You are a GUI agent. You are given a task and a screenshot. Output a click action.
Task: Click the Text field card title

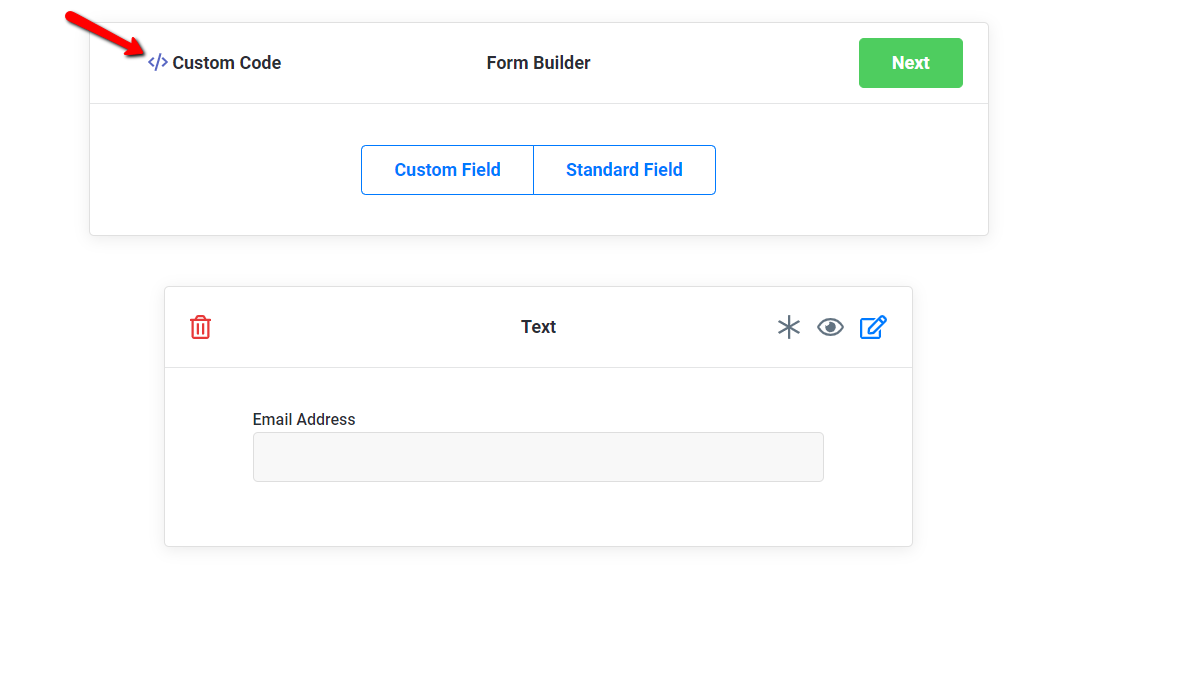point(538,327)
